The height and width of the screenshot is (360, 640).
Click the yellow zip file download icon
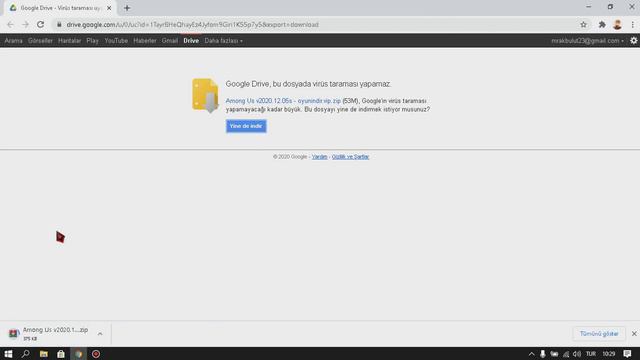click(x=205, y=95)
